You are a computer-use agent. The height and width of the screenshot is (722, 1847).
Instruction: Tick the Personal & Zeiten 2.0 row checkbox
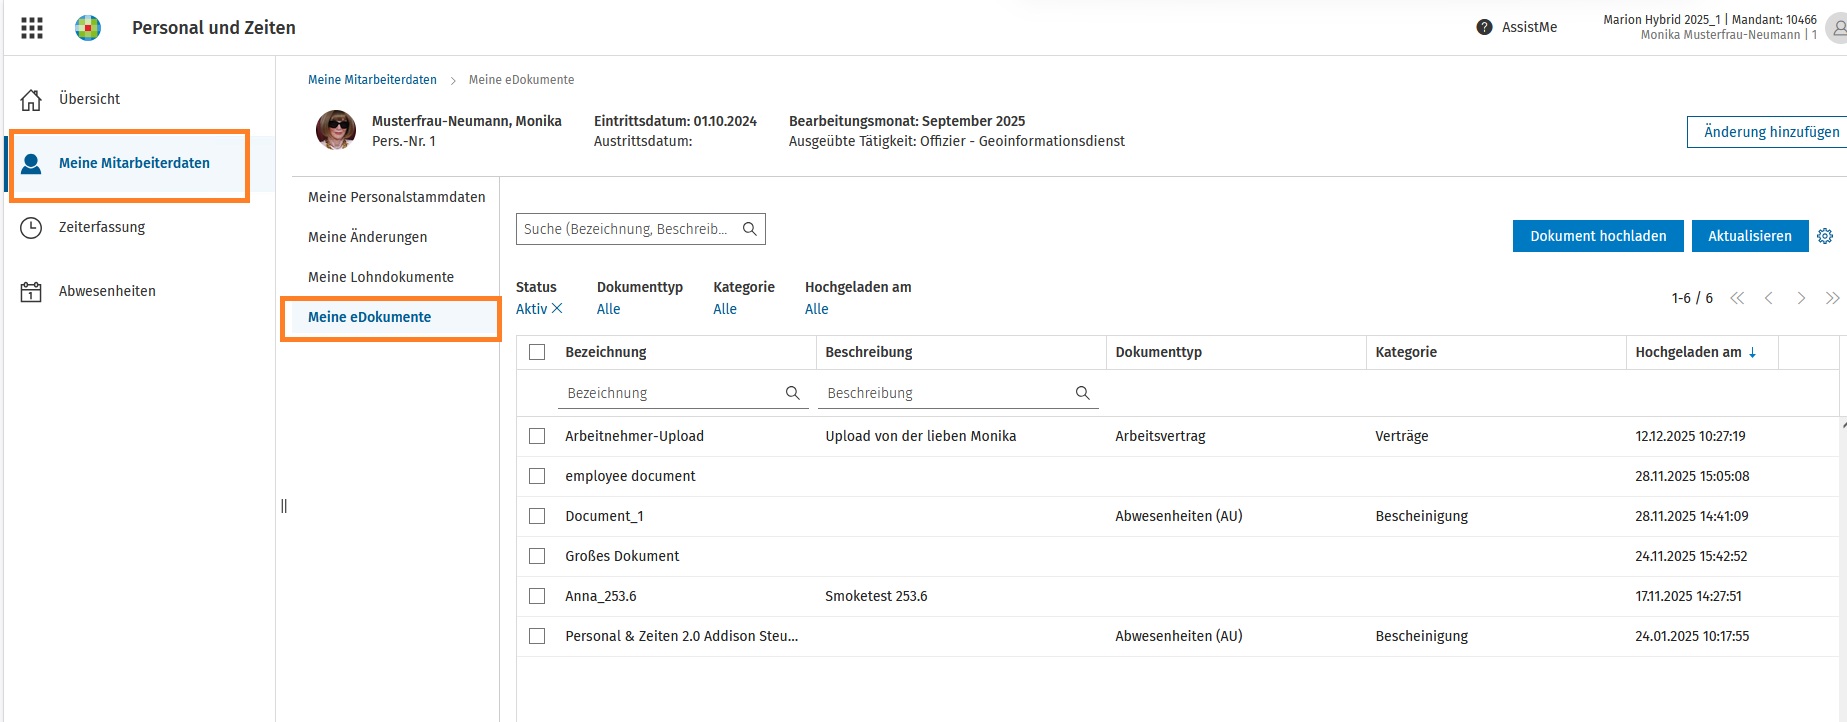coord(537,636)
